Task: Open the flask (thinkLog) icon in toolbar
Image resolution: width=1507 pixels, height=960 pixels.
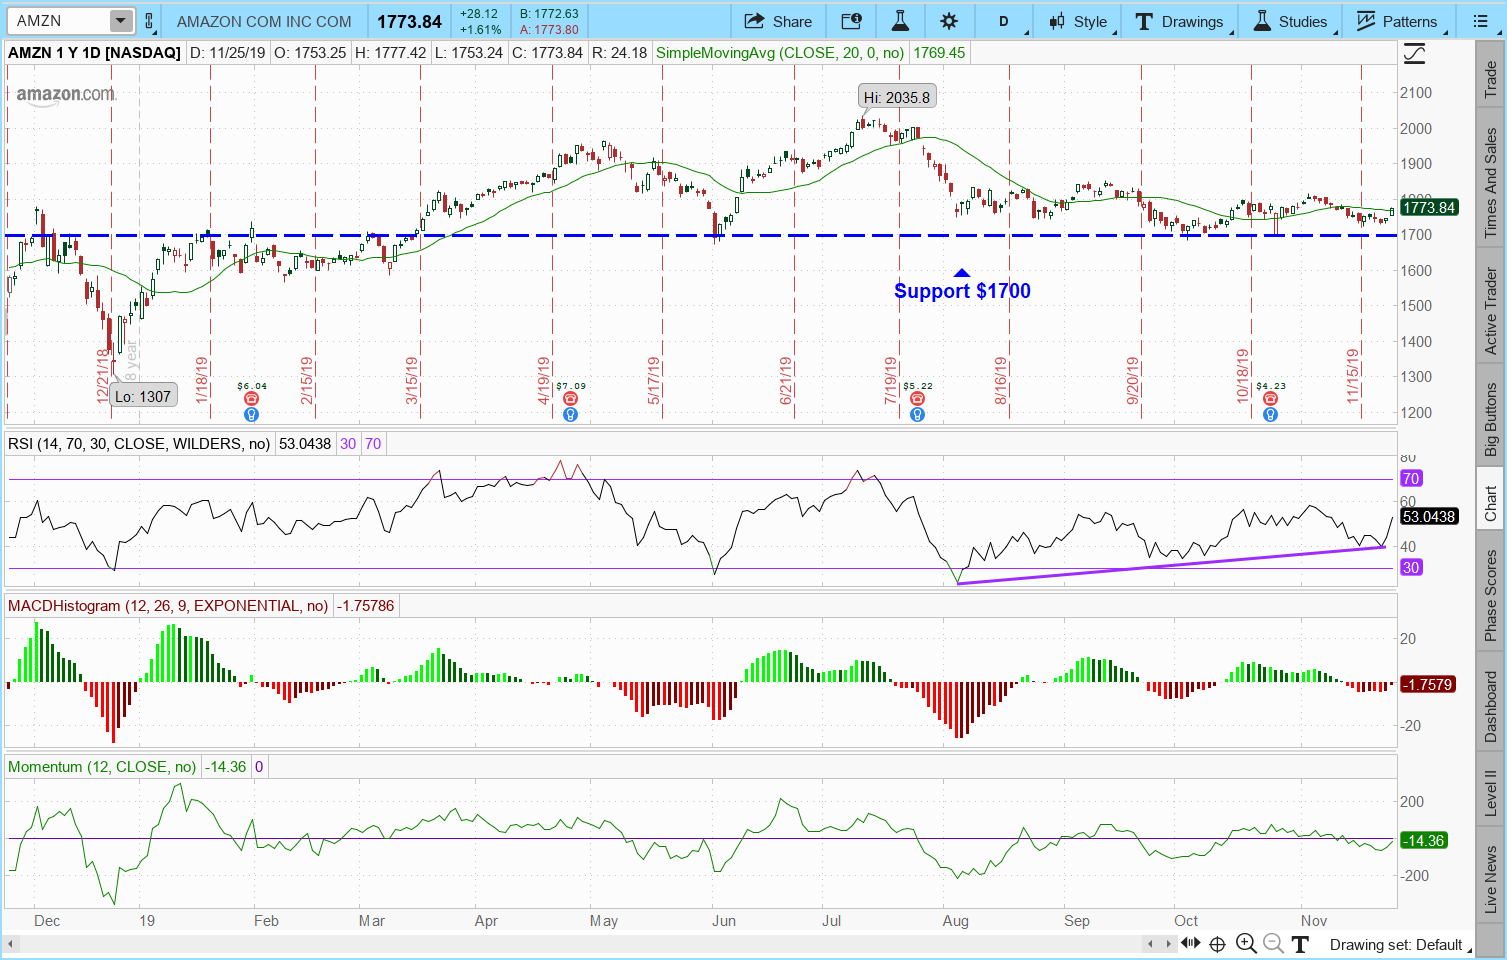Action: click(899, 21)
